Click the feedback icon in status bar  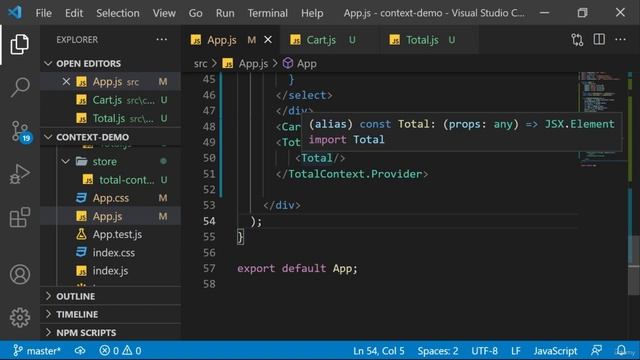(596, 350)
